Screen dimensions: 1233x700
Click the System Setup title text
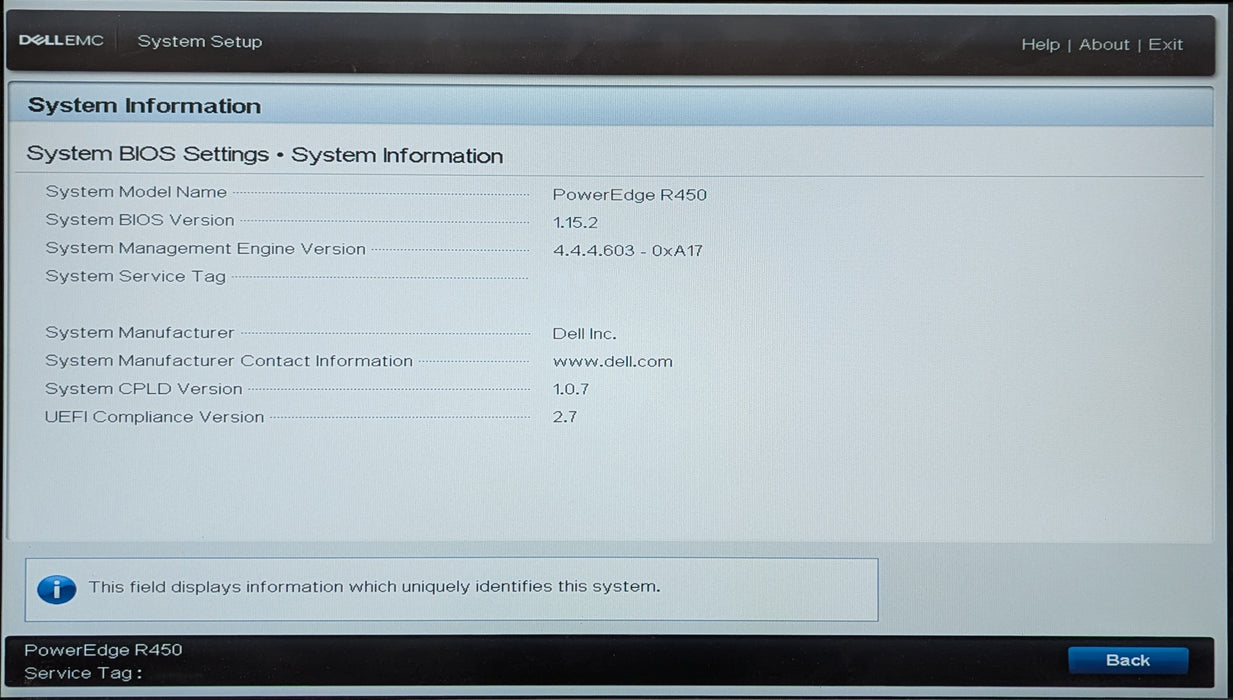point(200,41)
